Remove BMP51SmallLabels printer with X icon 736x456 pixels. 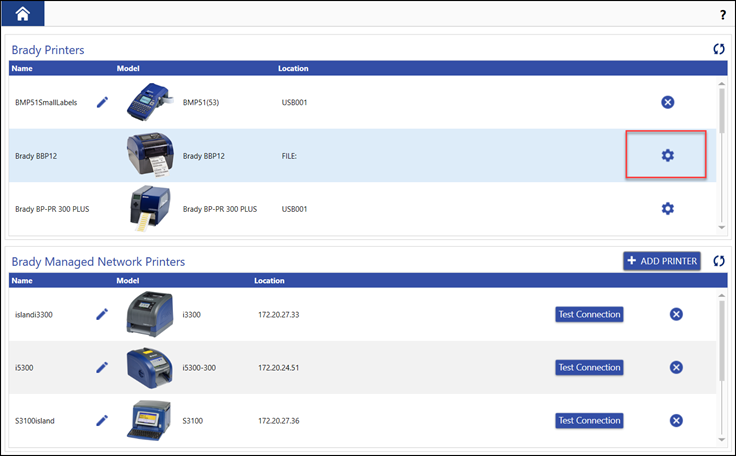click(667, 102)
